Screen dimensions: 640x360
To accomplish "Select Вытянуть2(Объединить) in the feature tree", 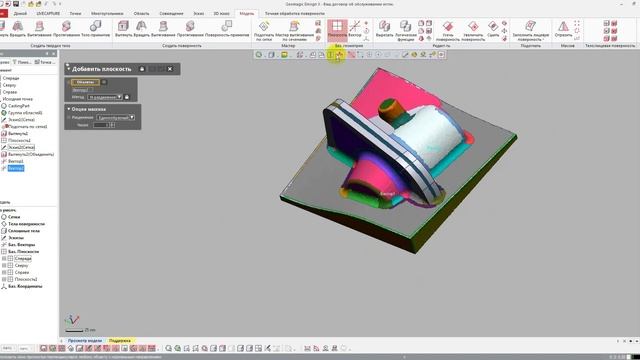I will (x=31, y=154).
